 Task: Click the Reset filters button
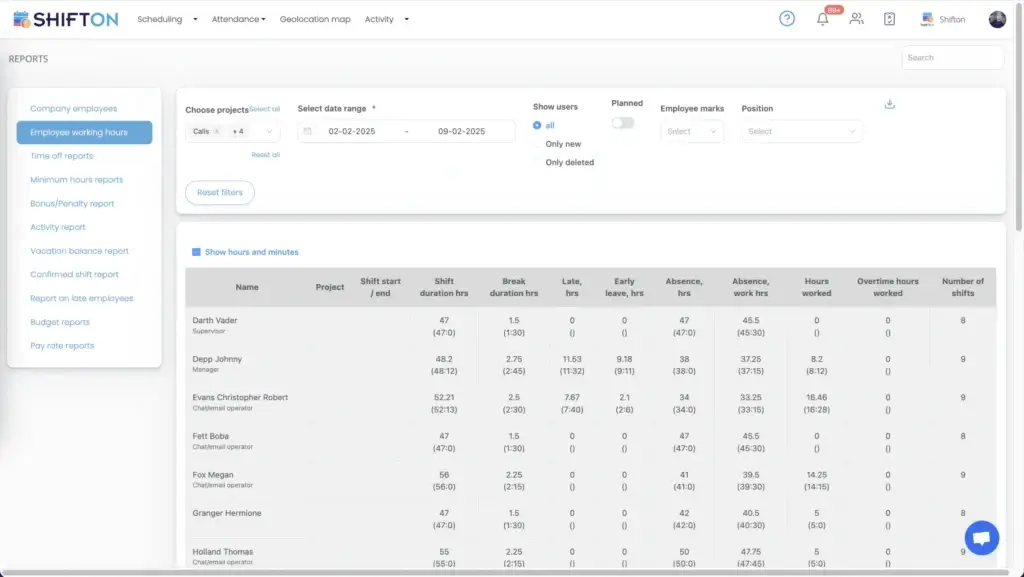tap(220, 192)
